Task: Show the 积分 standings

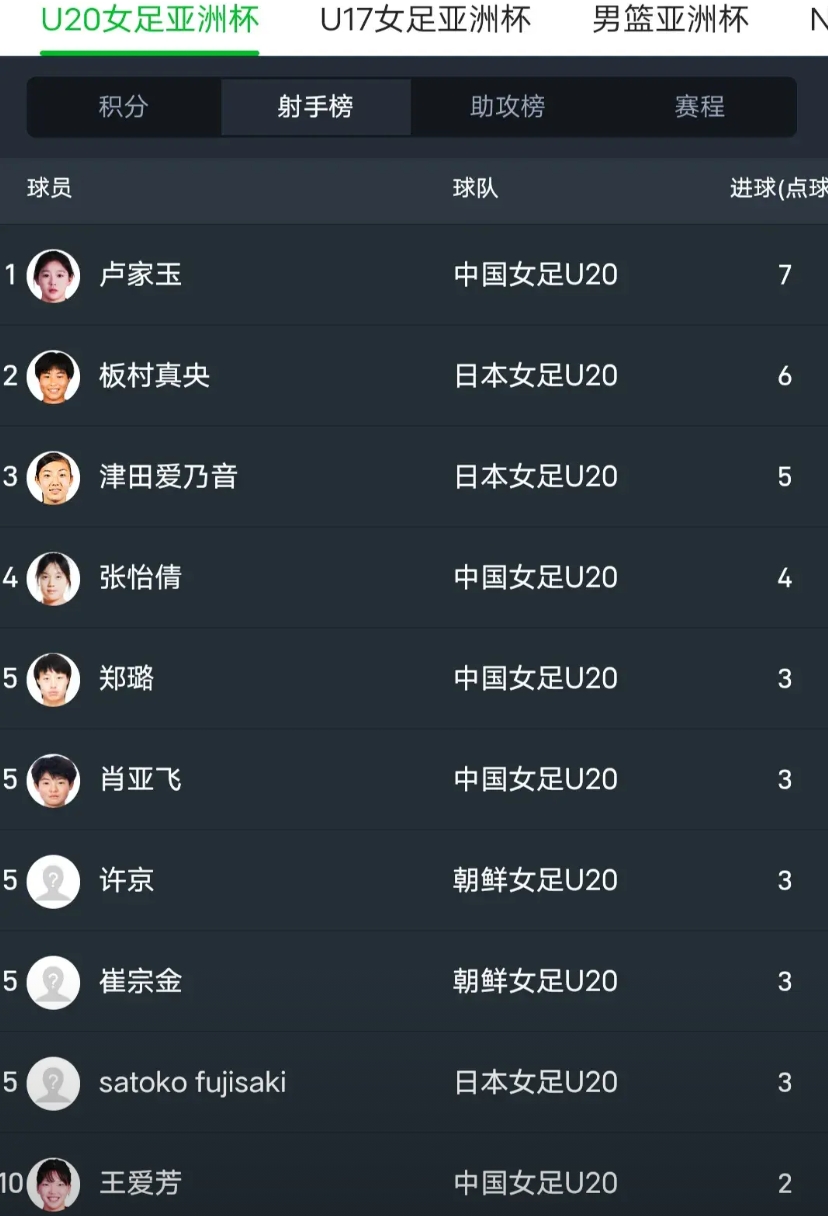Action: coord(123,107)
